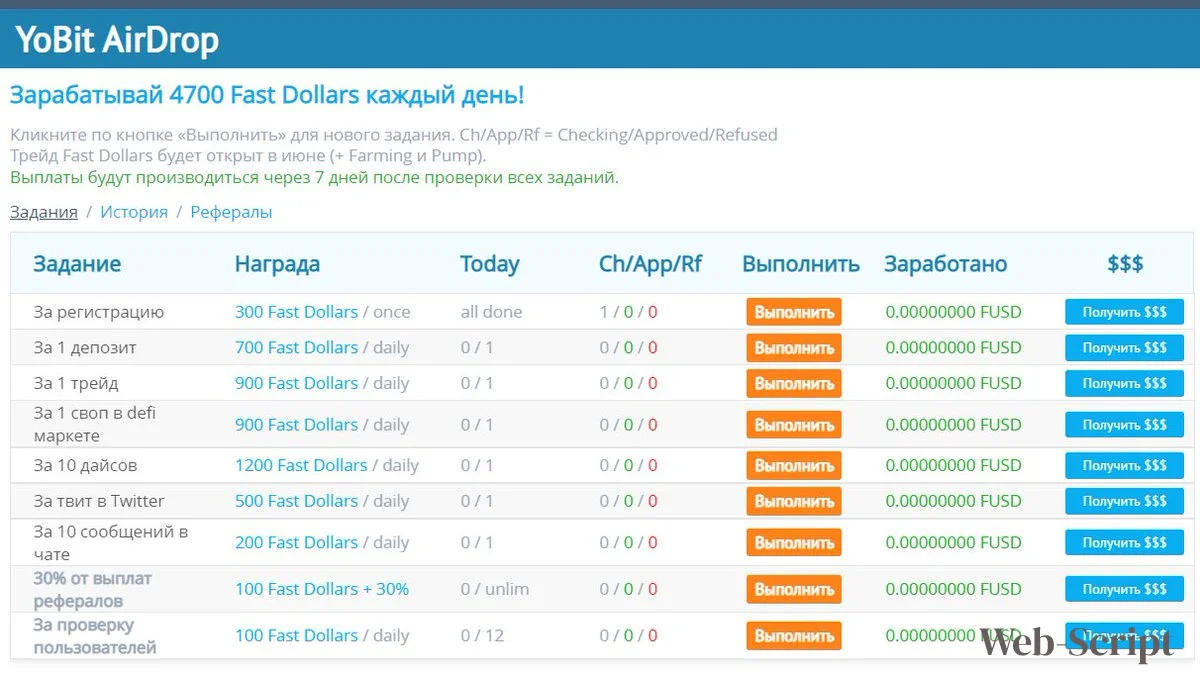Click the FUSD amount in the За регистрацию row
Viewport: 1200px width, 676px height.
[953, 312]
